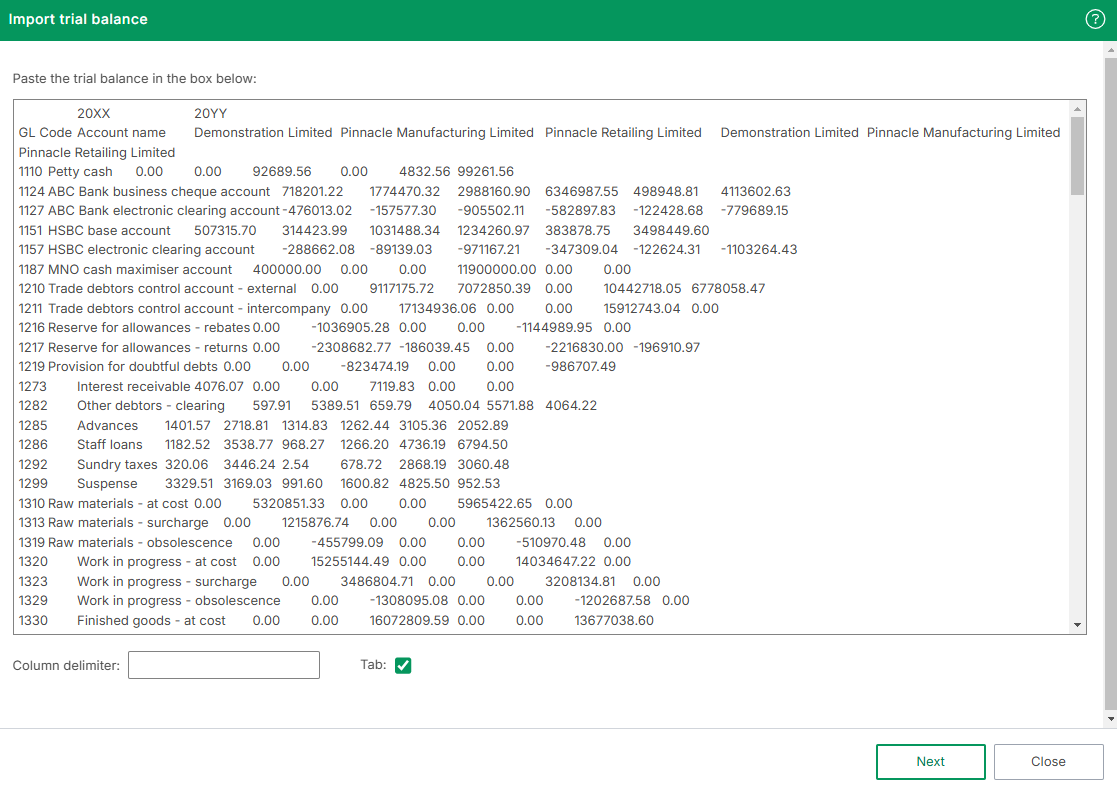1117x791 pixels.
Task: Select the Suspense 1299 line in the textarea
Action: pos(200,483)
